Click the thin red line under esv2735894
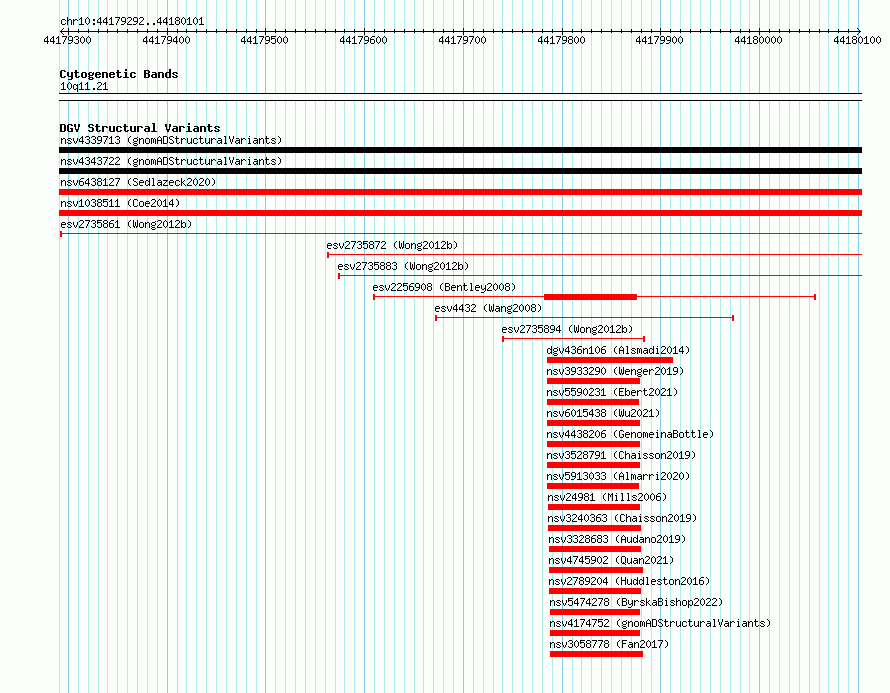The width and height of the screenshot is (890, 693). (573, 339)
